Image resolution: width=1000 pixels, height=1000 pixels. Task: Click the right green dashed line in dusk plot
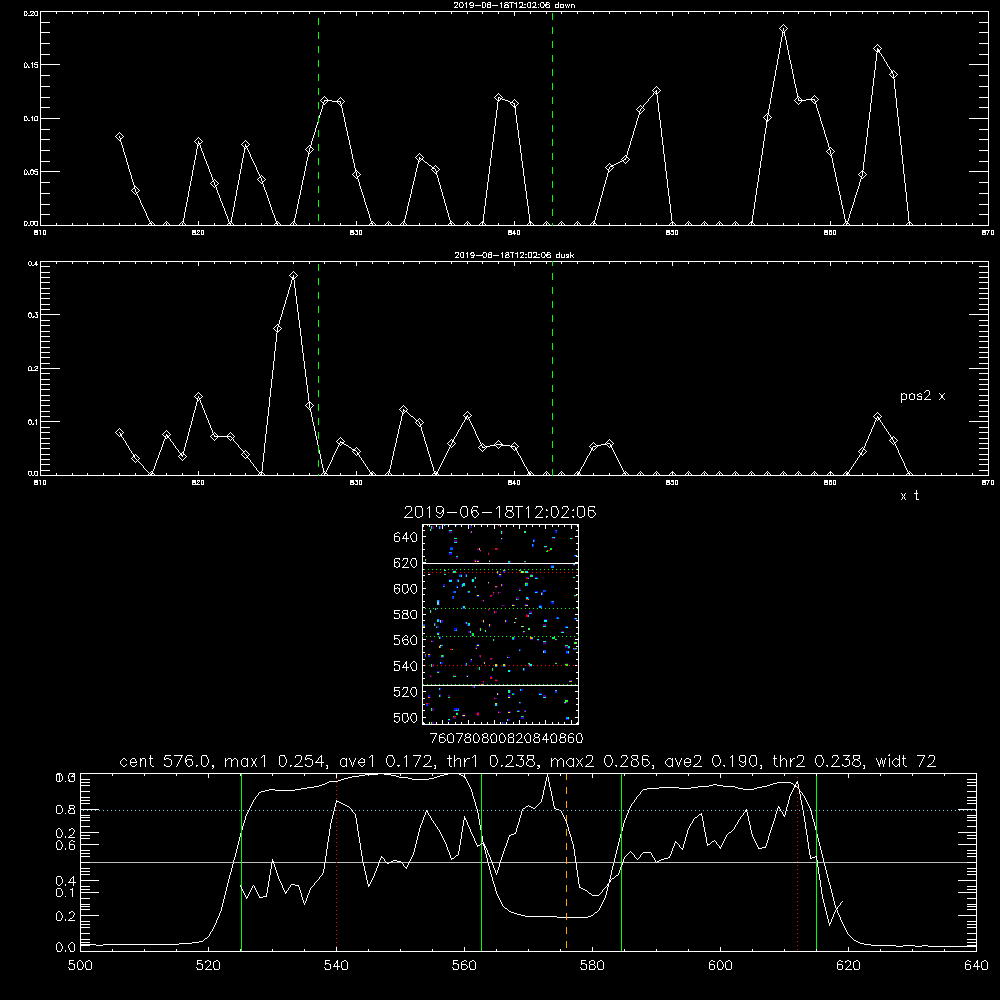(552, 369)
